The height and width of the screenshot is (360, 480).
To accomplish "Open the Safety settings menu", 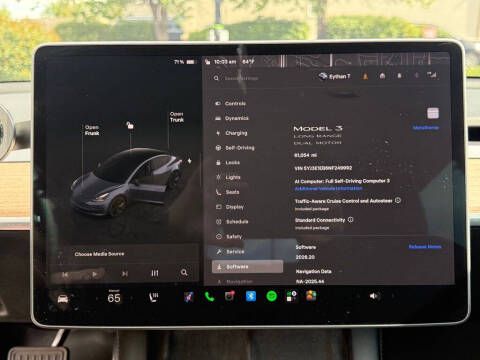I will 229,237.
